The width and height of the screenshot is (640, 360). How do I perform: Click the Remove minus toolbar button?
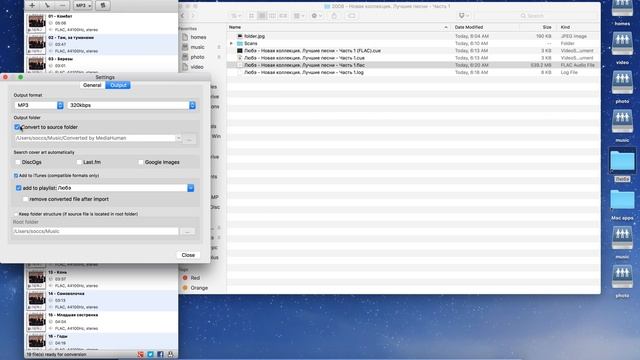(x=62, y=5)
